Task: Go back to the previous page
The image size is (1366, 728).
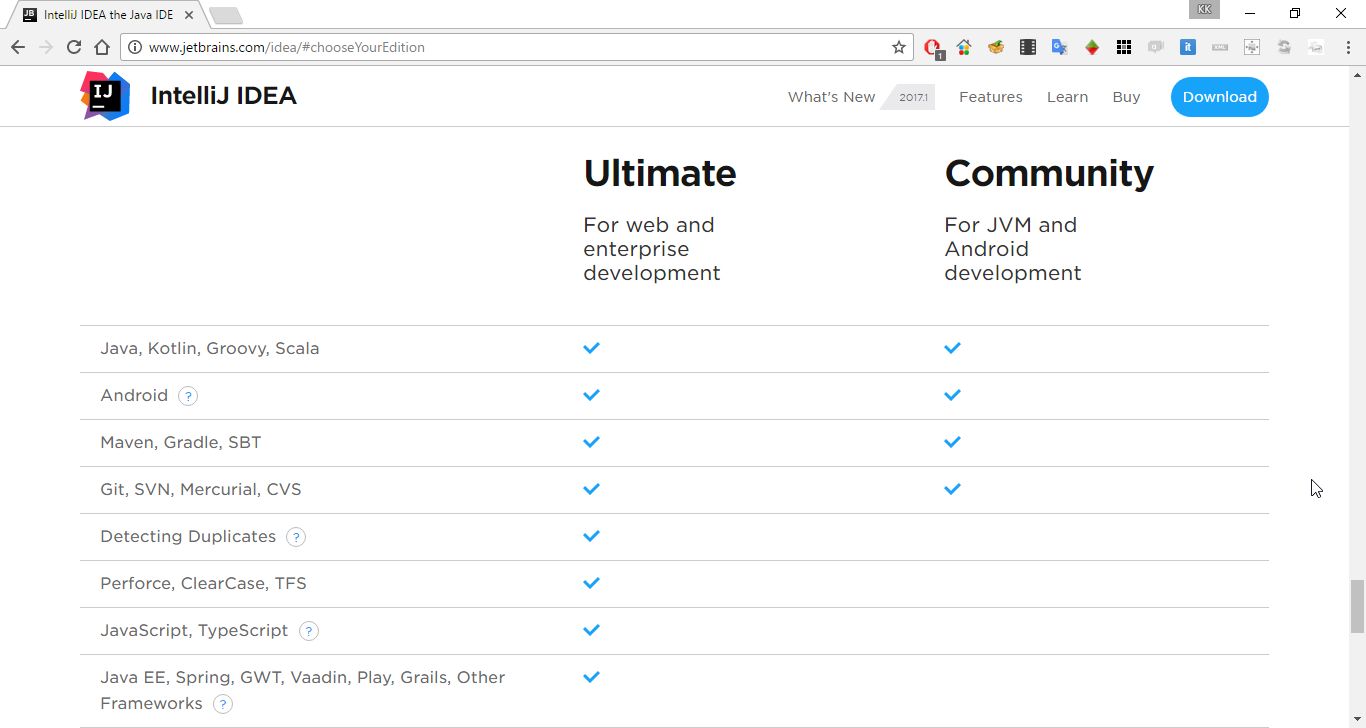Action: [18, 47]
